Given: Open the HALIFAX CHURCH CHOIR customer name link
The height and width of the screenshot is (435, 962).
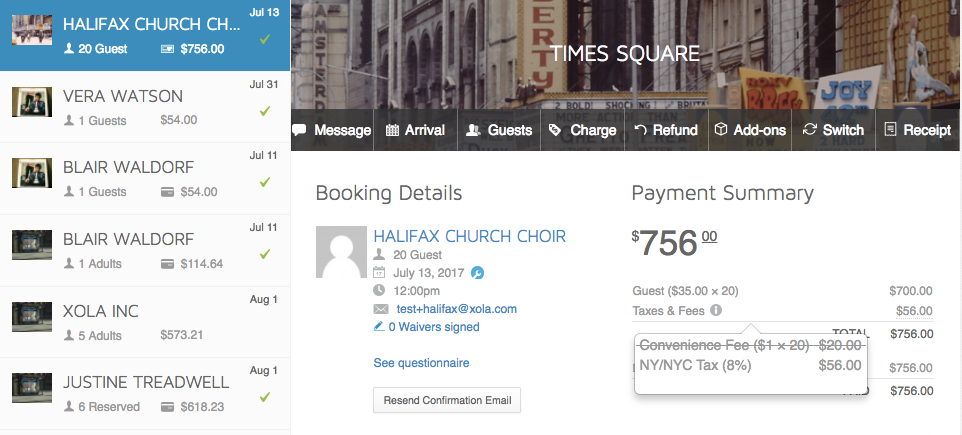Looking at the screenshot, I should click(x=470, y=236).
